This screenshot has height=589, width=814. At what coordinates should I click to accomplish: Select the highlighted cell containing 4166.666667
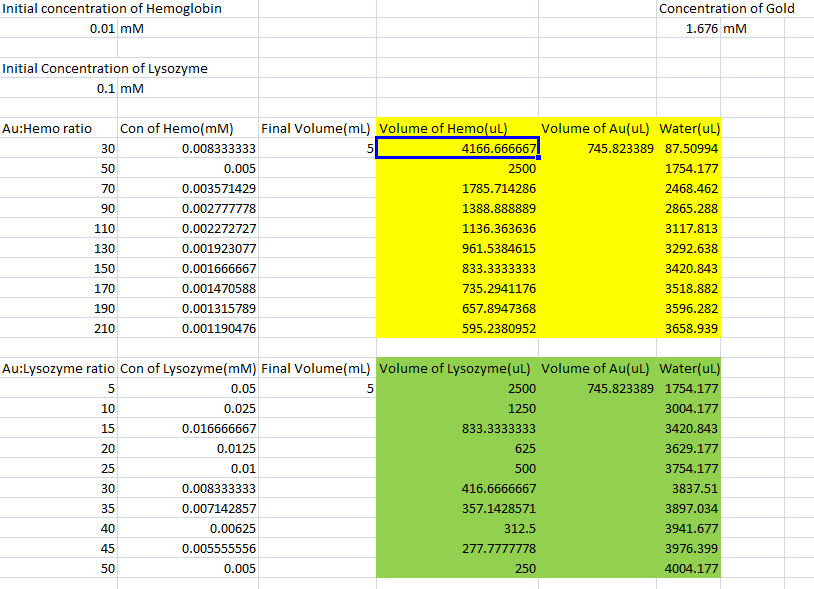tap(457, 149)
